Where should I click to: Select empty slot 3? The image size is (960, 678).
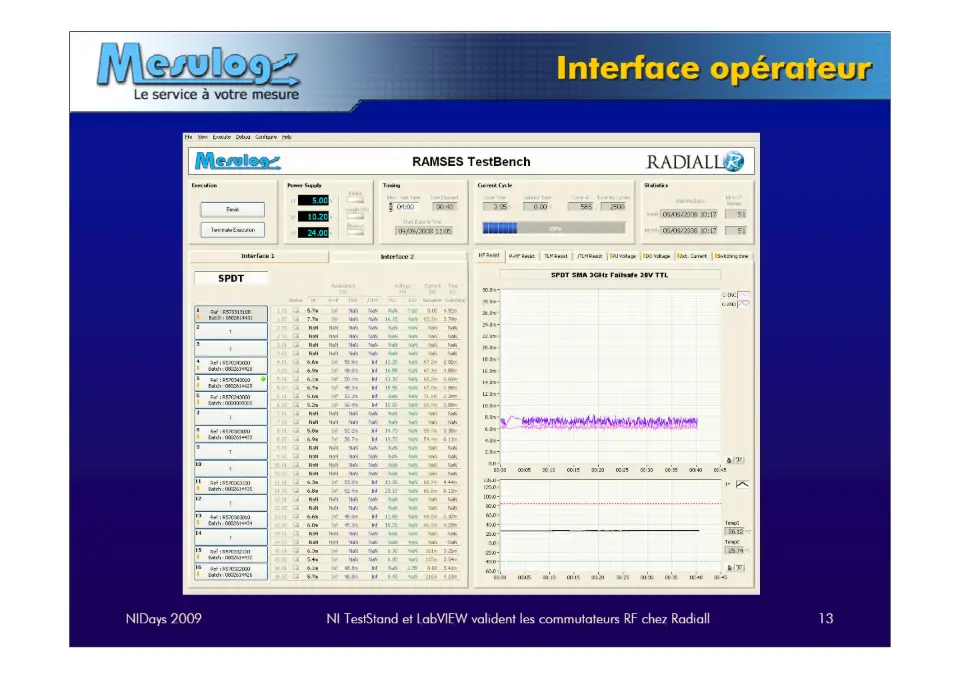231,348
